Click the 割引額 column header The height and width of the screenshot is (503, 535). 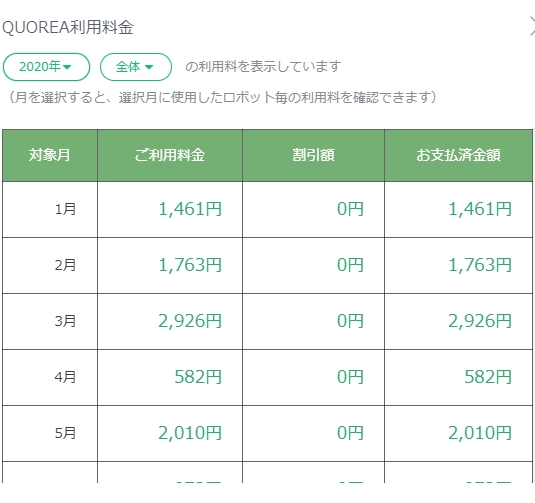pyautogui.click(x=314, y=155)
